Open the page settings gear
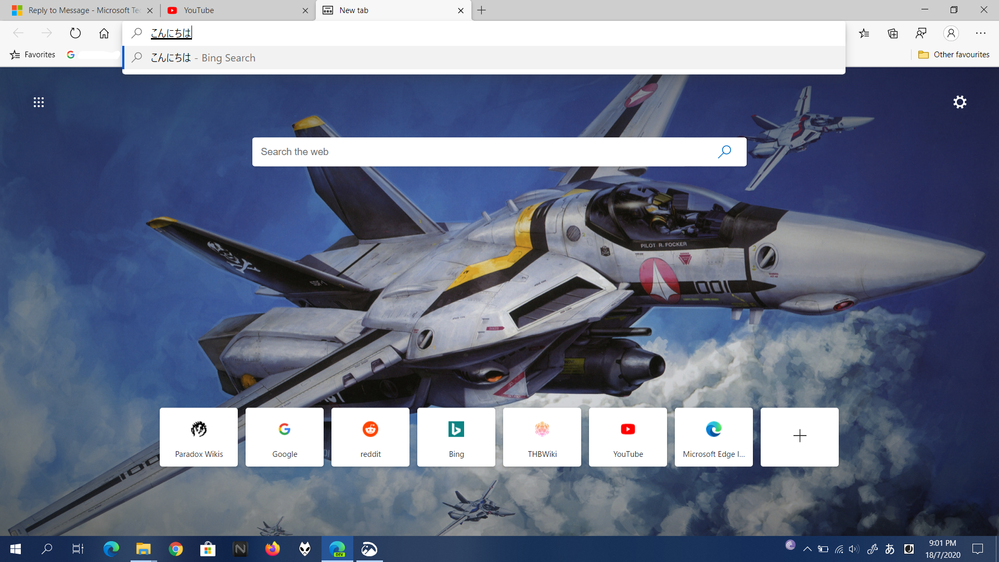Image resolution: width=999 pixels, height=562 pixels. (x=959, y=102)
